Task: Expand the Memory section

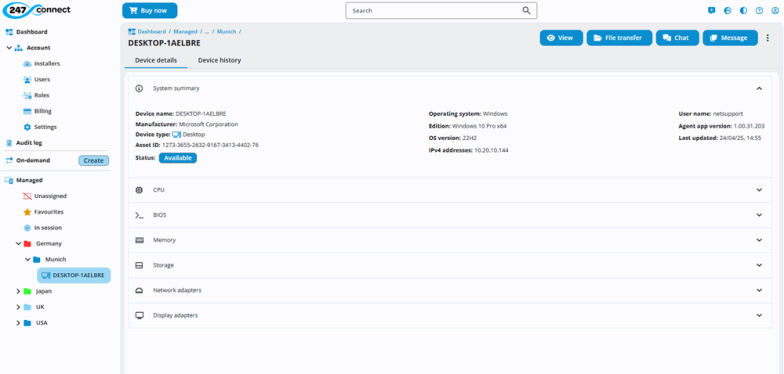Action: point(759,240)
